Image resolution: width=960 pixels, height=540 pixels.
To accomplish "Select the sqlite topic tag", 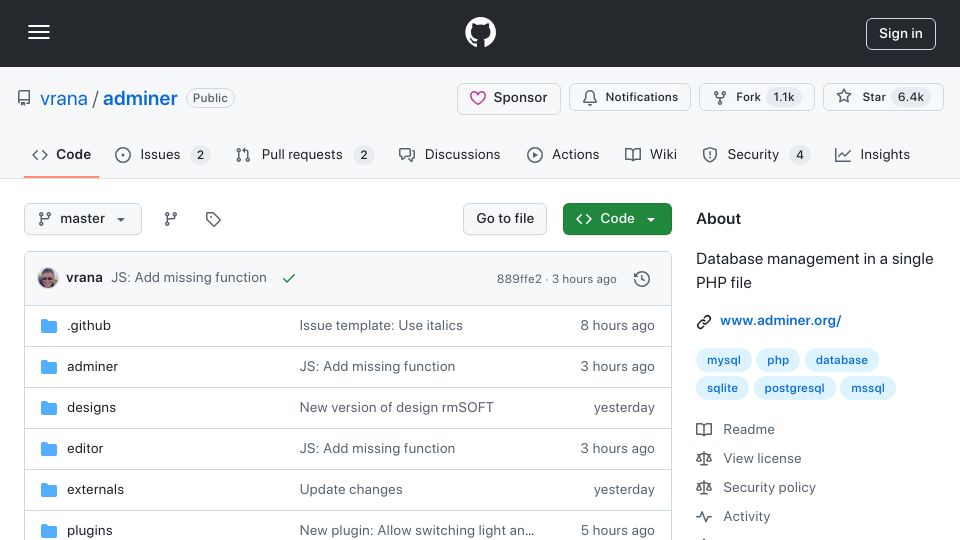I will click(x=722, y=388).
